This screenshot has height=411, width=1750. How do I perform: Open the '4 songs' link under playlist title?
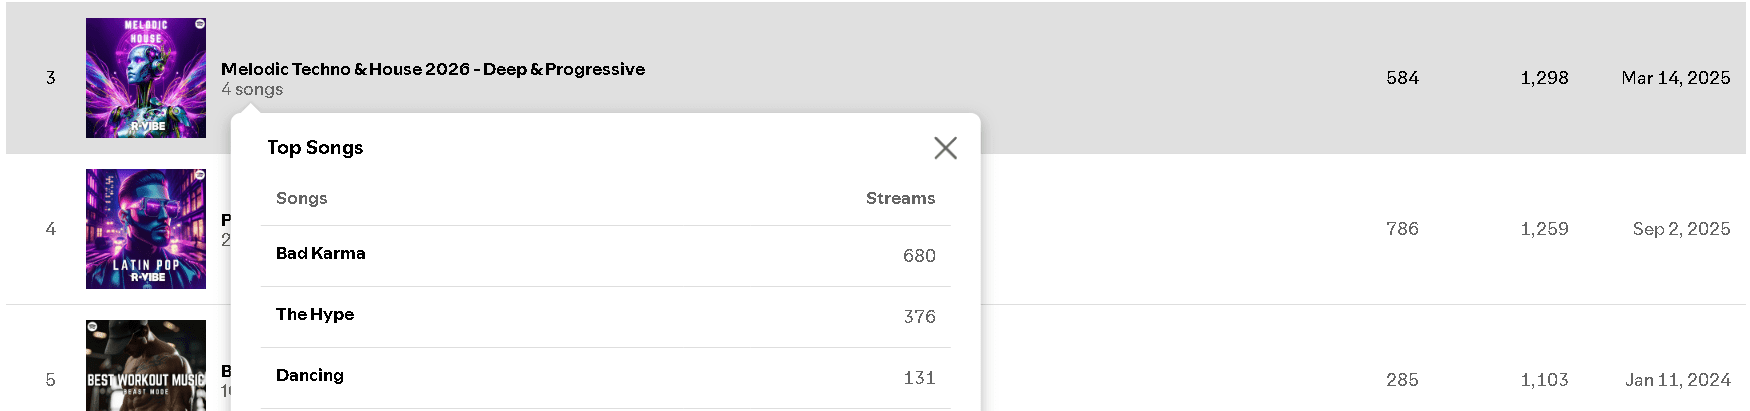pos(252,89)
